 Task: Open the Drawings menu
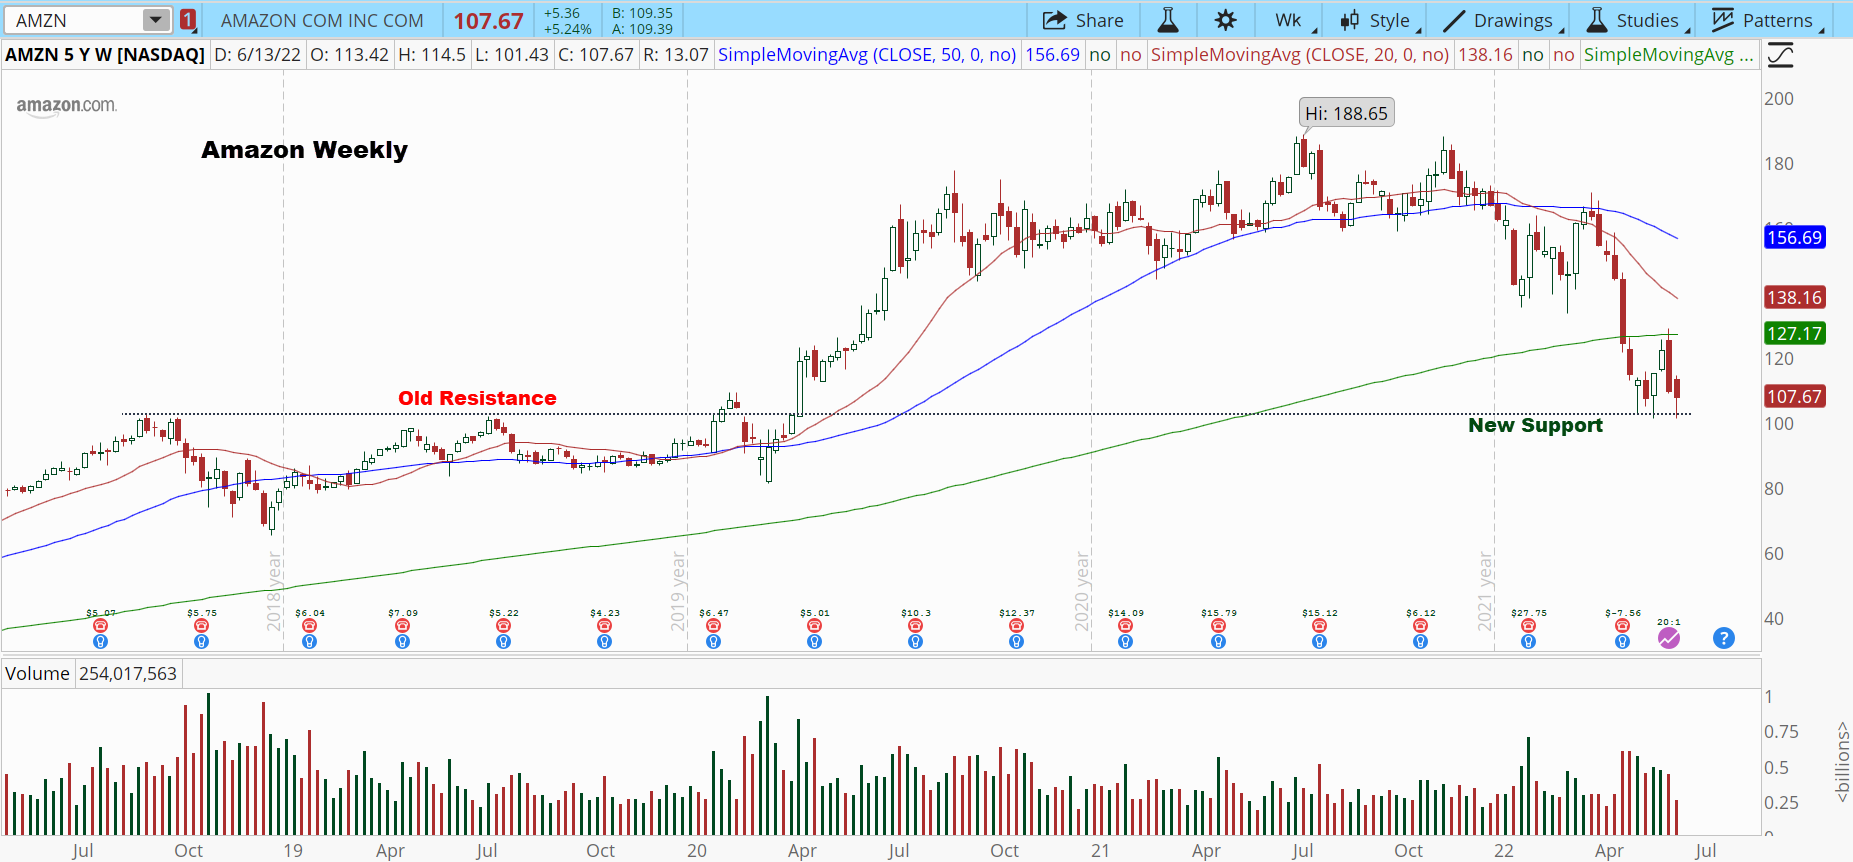[1498, 20]
